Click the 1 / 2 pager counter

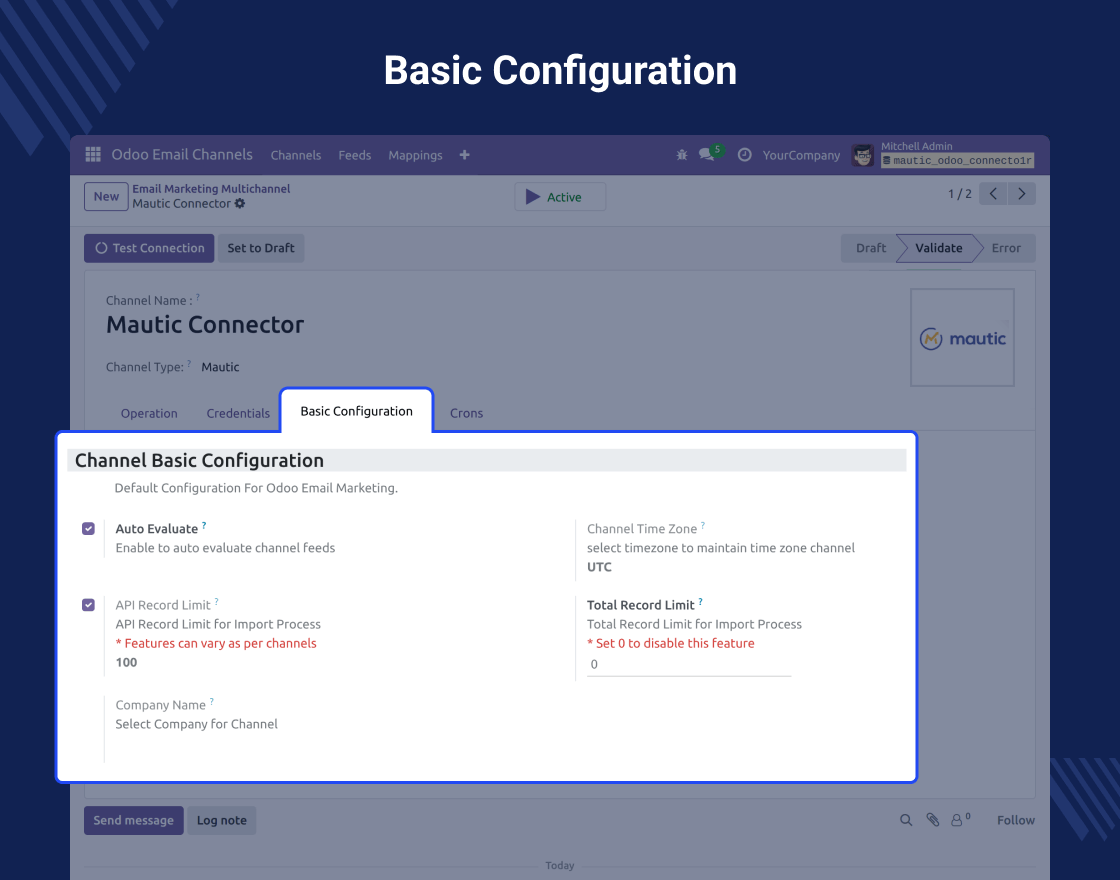coord(959,194)
